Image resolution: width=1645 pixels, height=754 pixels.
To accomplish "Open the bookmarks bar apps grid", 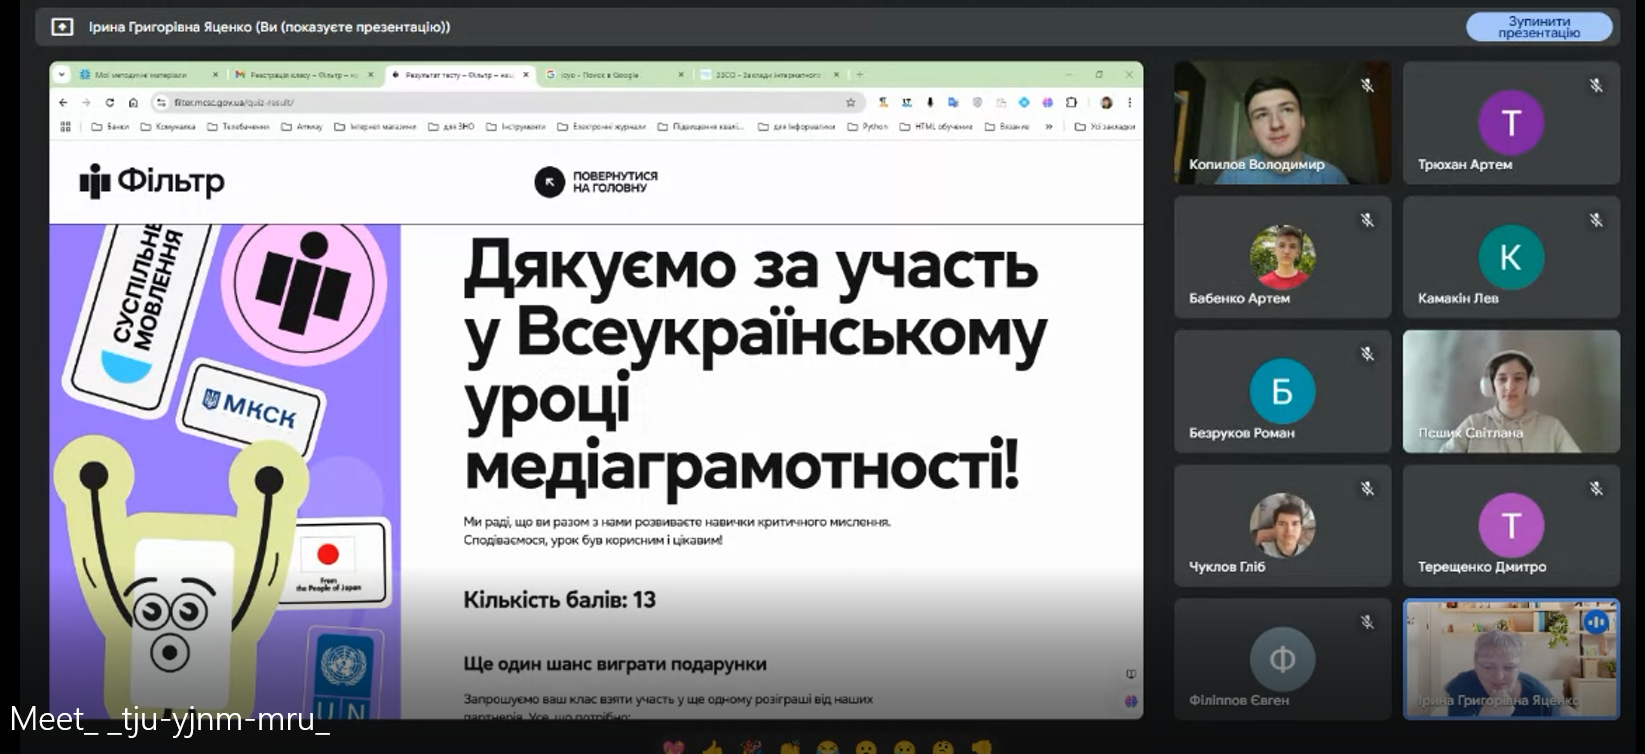I will click(66, 127).
